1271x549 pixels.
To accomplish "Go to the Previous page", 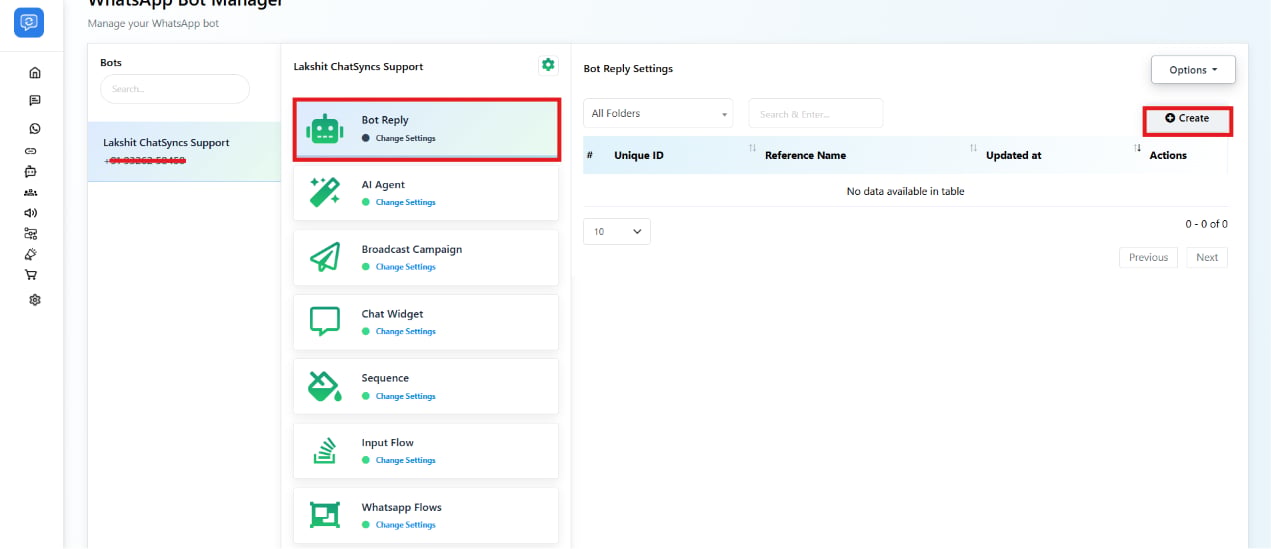I will [x=1148, y=257].
